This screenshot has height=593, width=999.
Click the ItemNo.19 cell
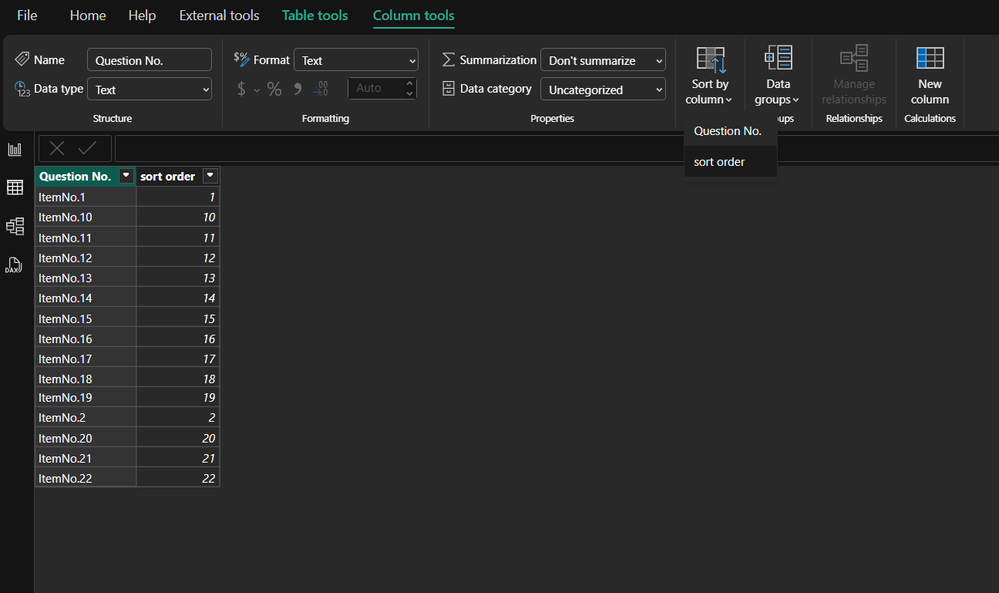pos(85,397)
